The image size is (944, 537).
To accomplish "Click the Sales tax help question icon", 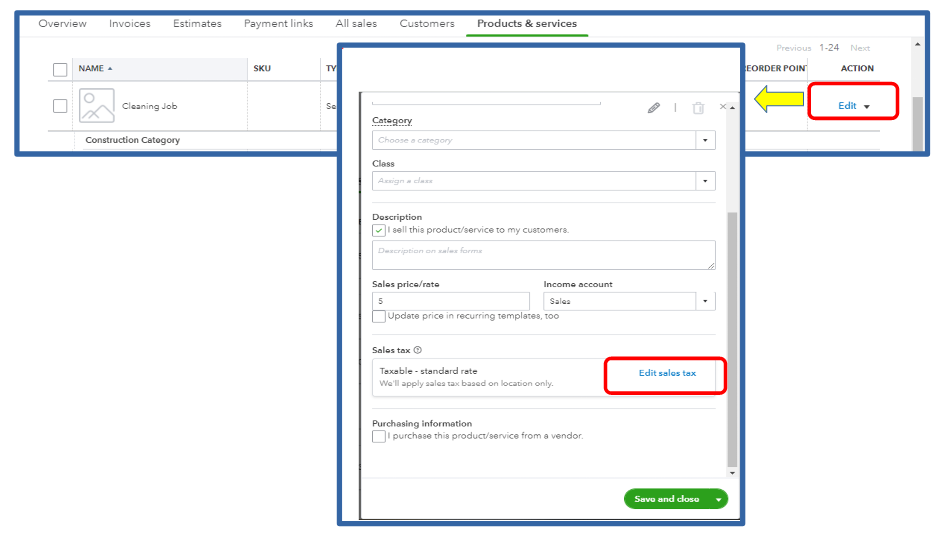I will pyautogui.click(x=418, y=350).
